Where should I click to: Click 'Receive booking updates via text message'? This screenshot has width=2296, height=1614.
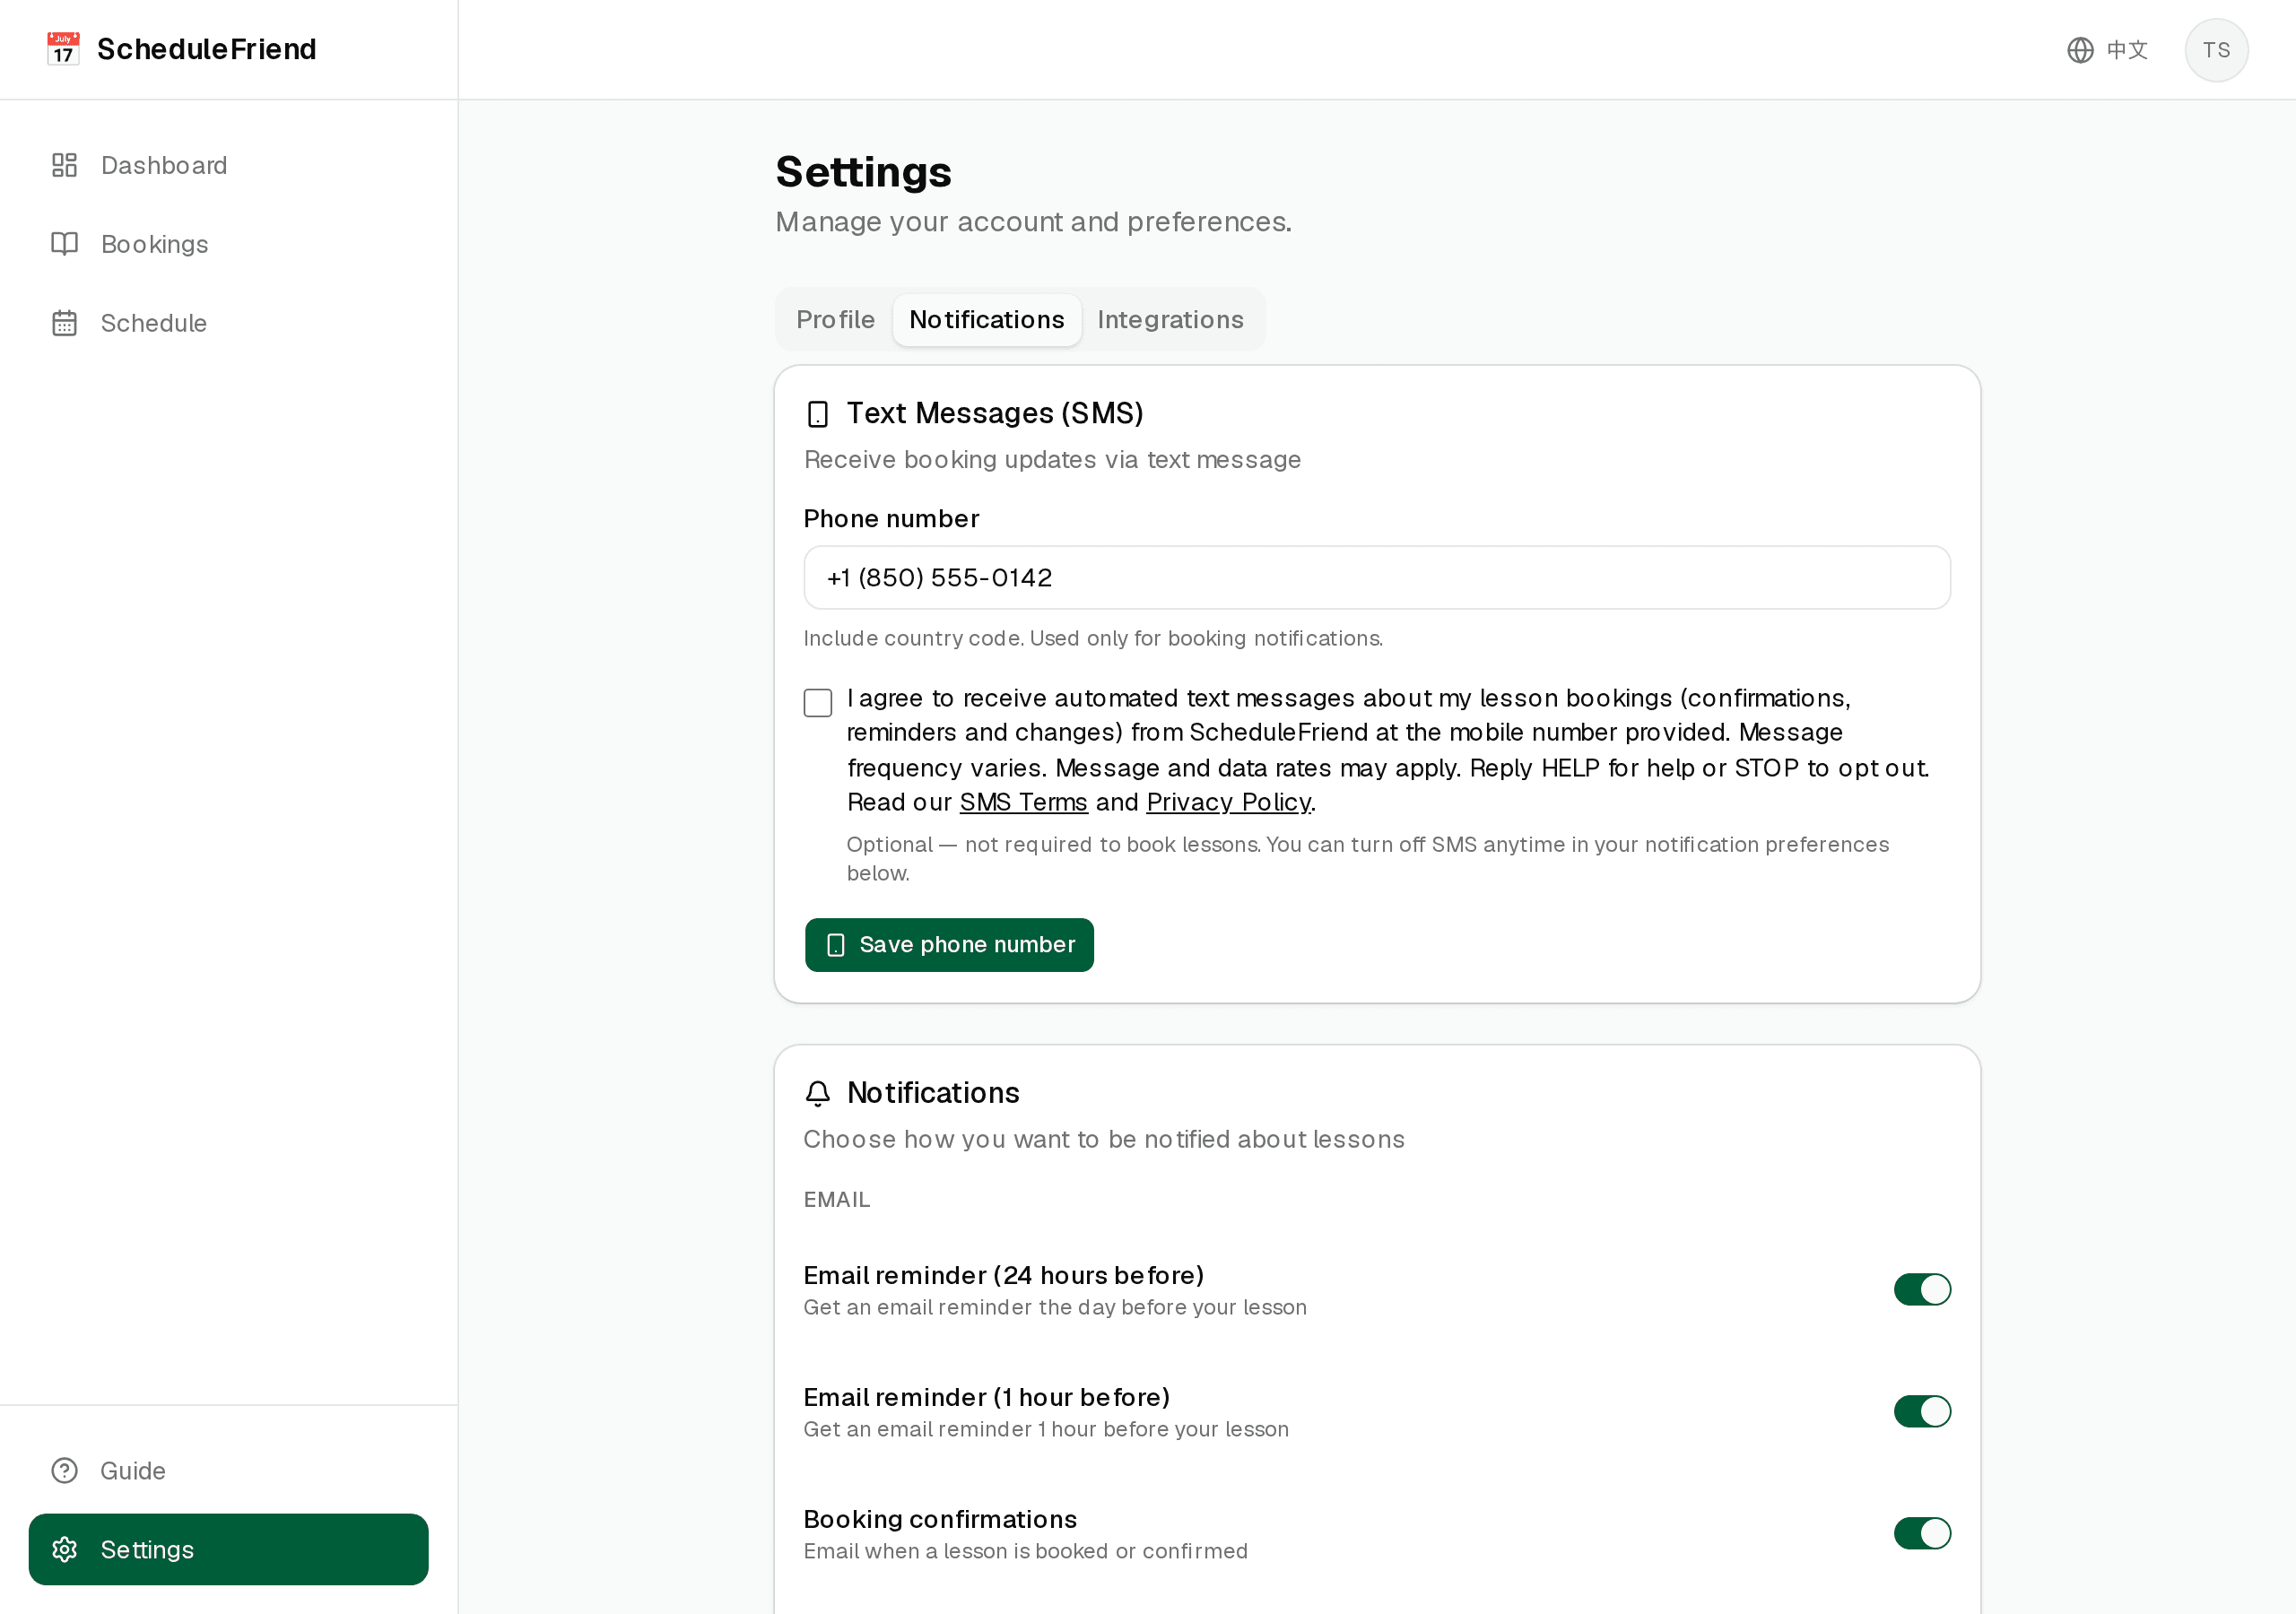pyautogui.click(x=1052, y=459)
